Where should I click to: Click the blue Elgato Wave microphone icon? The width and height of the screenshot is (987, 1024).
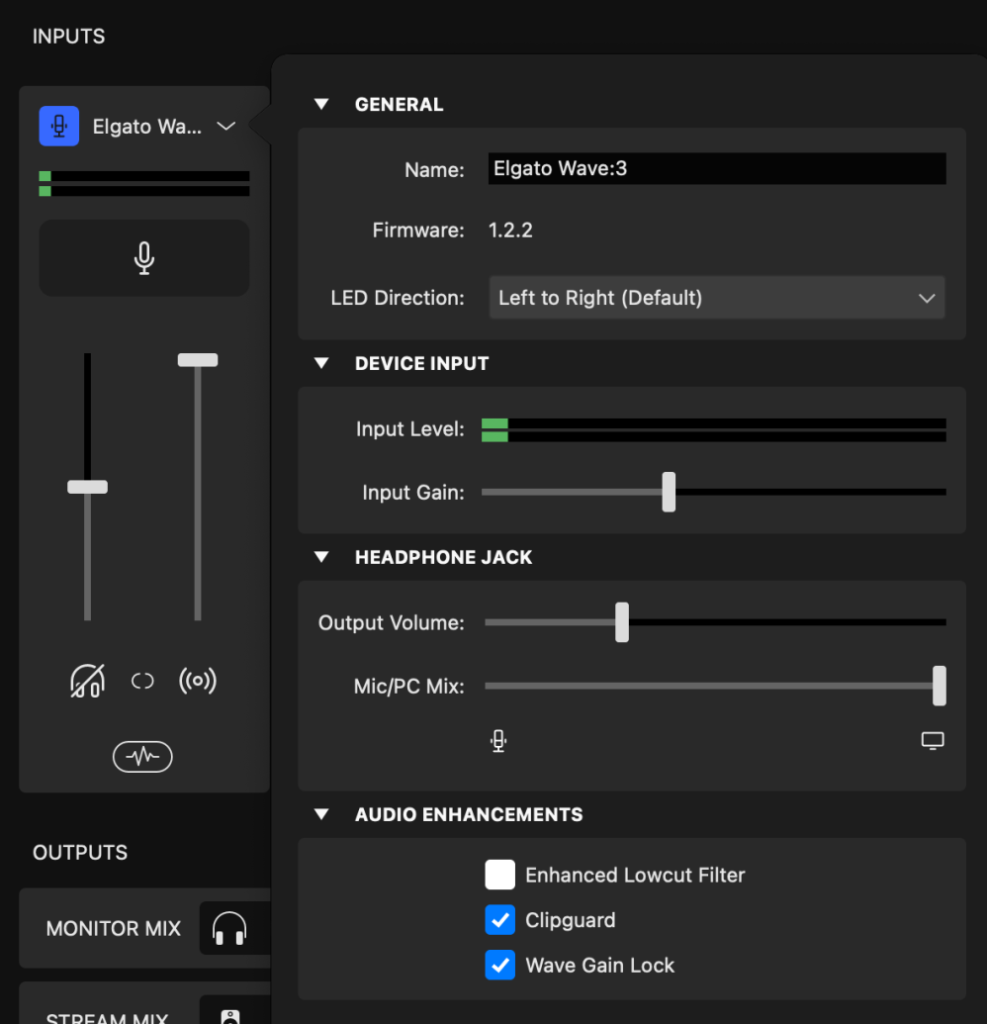[x=59, y=126]
